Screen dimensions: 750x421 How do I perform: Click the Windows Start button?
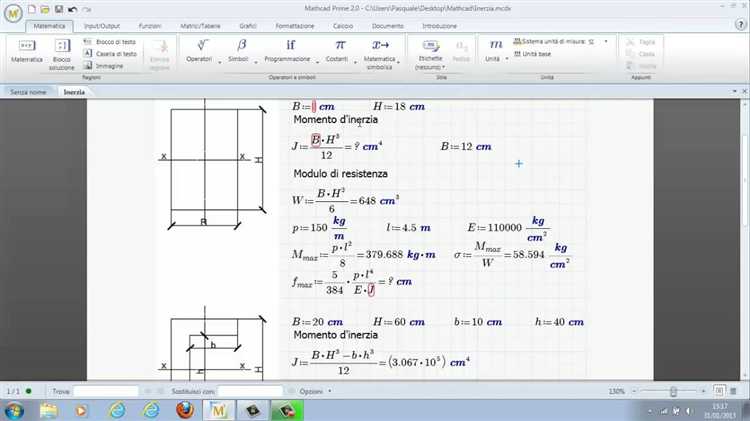(14, 410)
